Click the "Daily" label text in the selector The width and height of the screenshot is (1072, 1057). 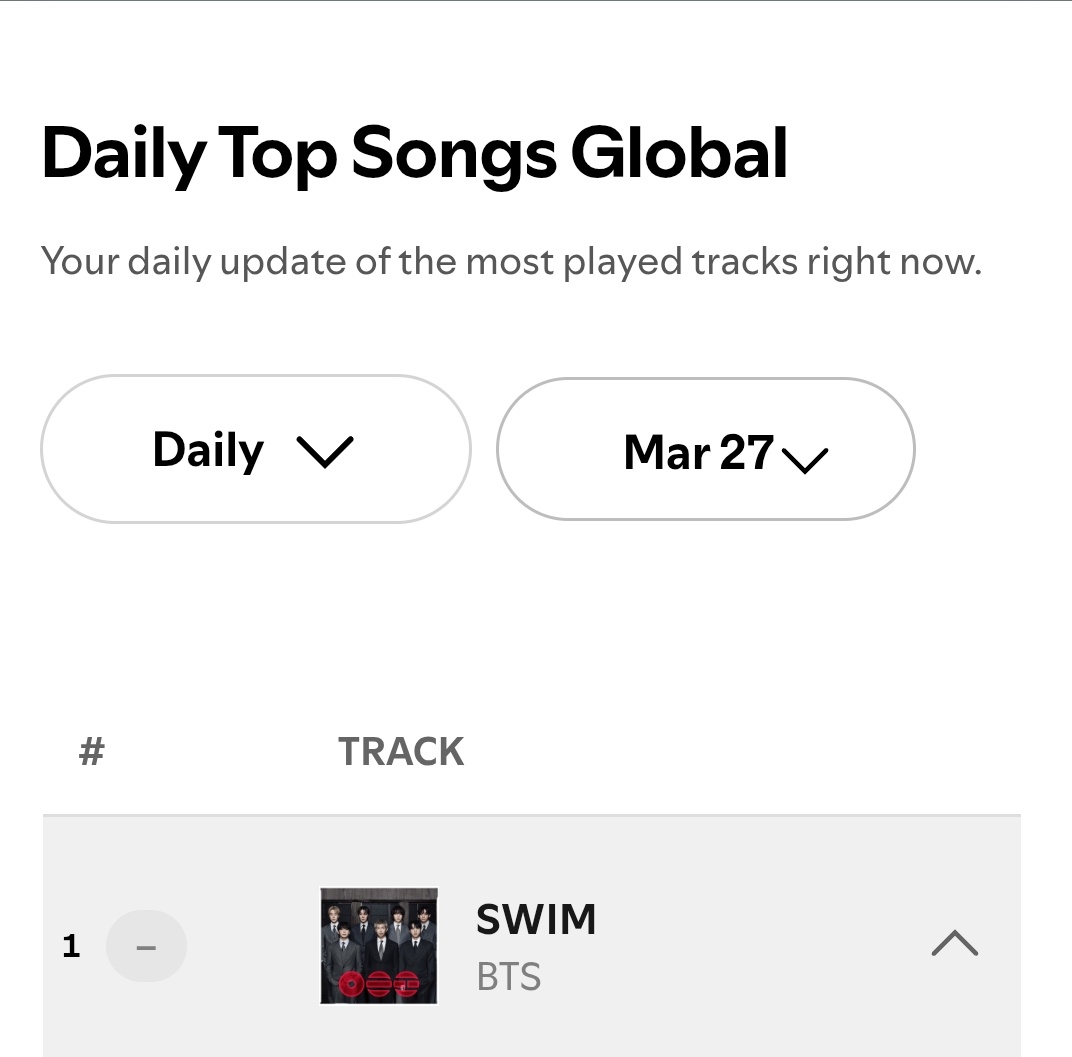(208, 450)
